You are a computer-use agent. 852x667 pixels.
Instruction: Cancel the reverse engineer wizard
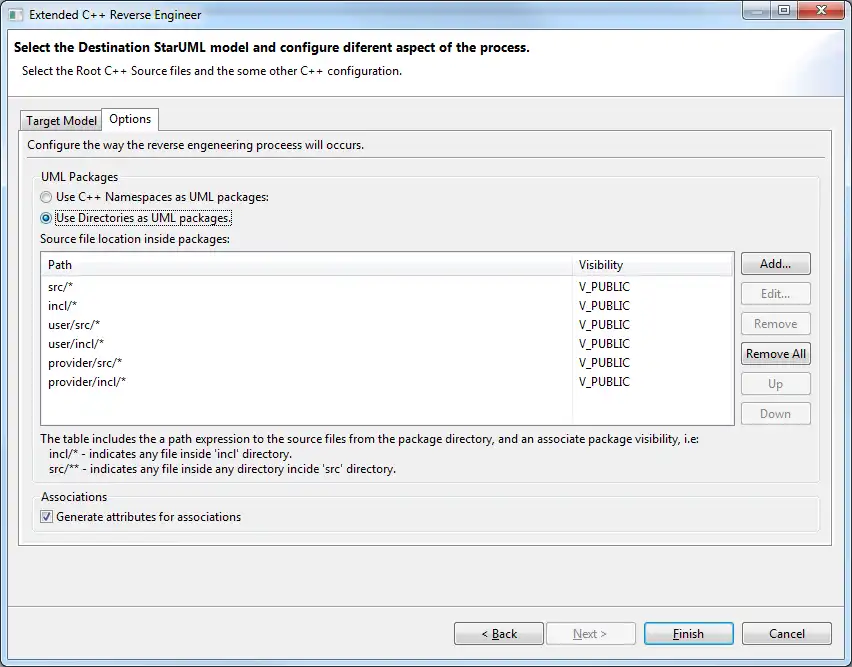(x=786, y=634)
